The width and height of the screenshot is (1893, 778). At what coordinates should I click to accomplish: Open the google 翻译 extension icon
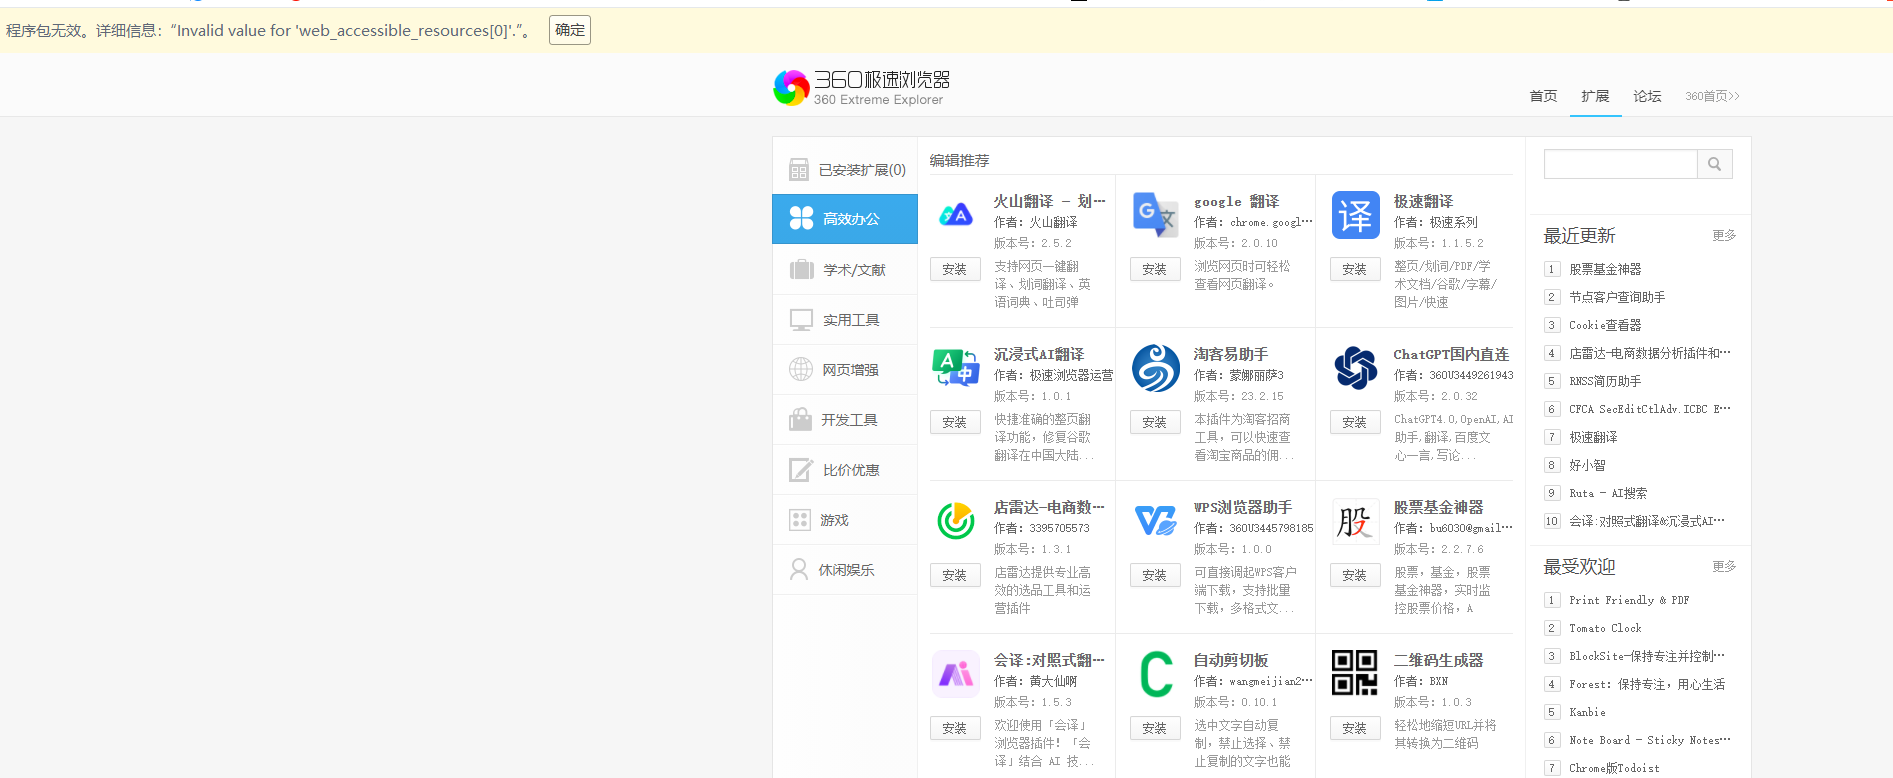point(1156,215)
